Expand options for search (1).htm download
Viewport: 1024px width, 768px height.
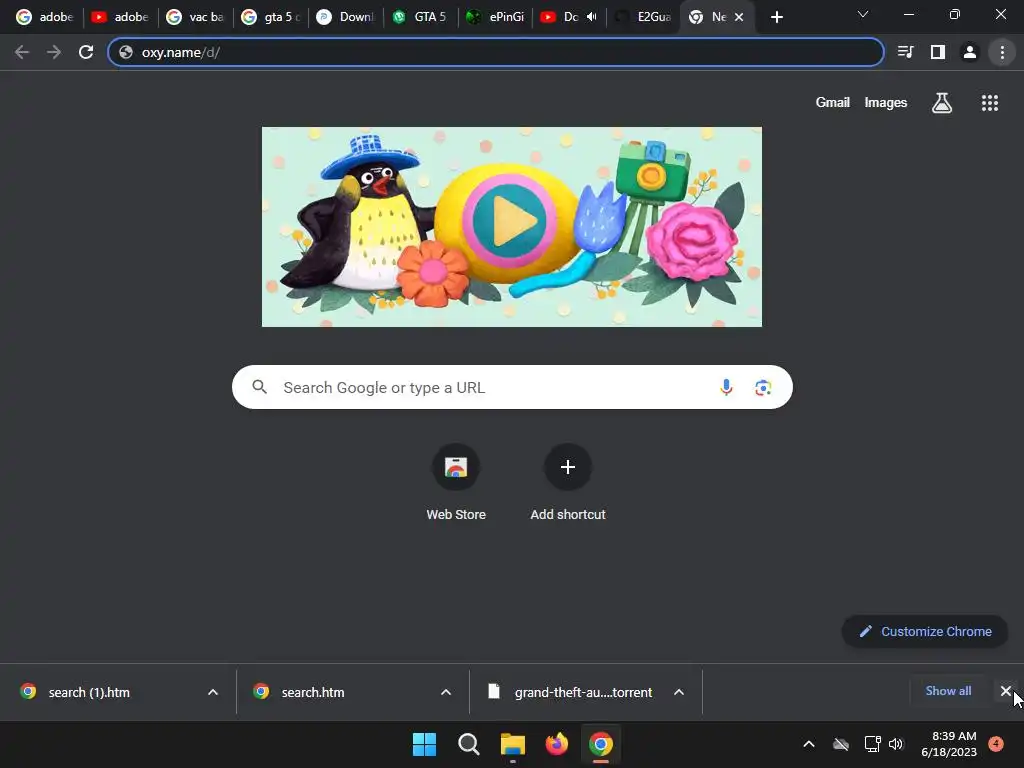[213, 692]
